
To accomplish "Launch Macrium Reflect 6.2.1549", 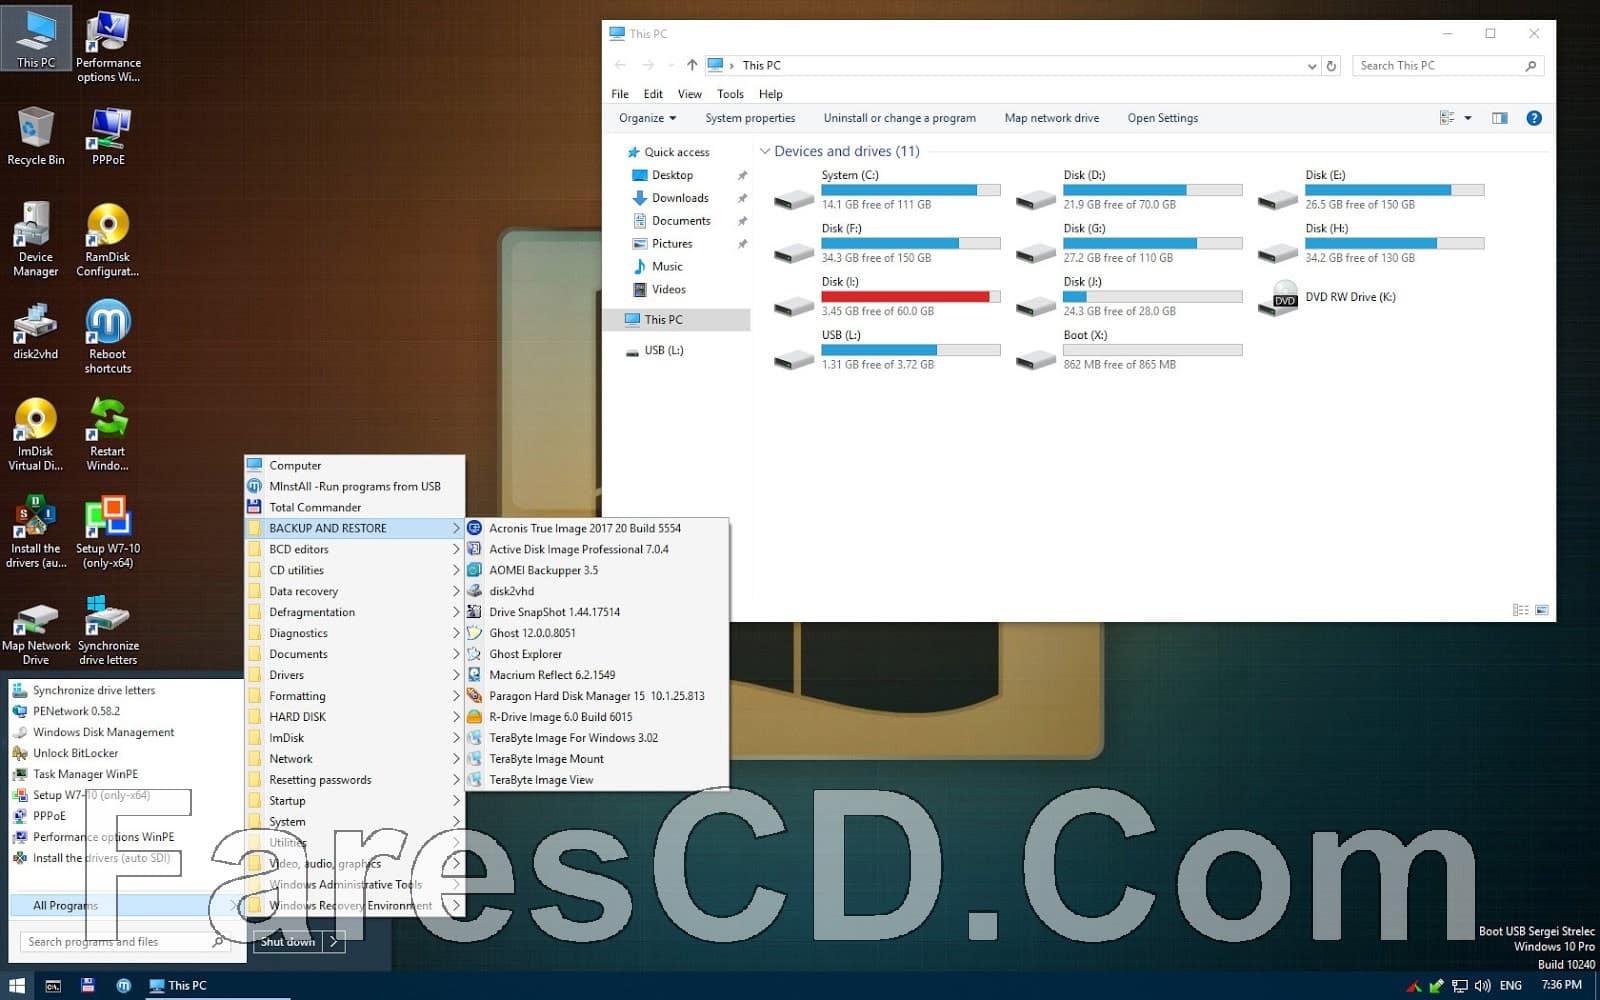I will (597, 675).
